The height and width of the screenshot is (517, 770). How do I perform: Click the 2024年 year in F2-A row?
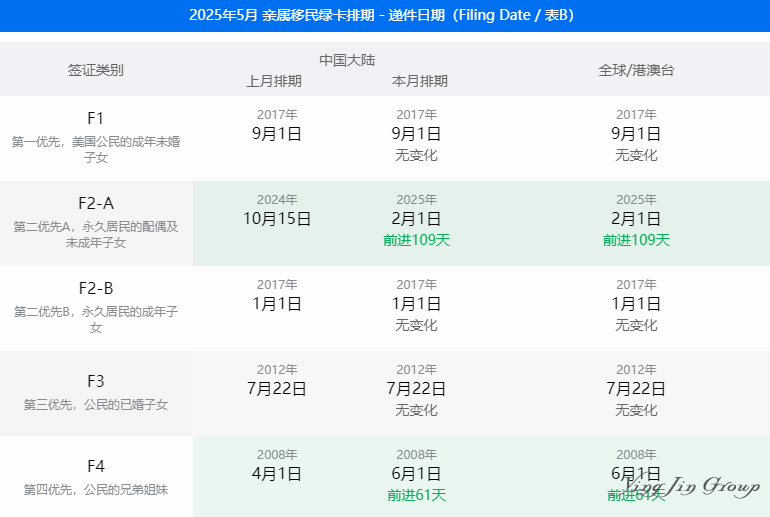pos(277,199)
